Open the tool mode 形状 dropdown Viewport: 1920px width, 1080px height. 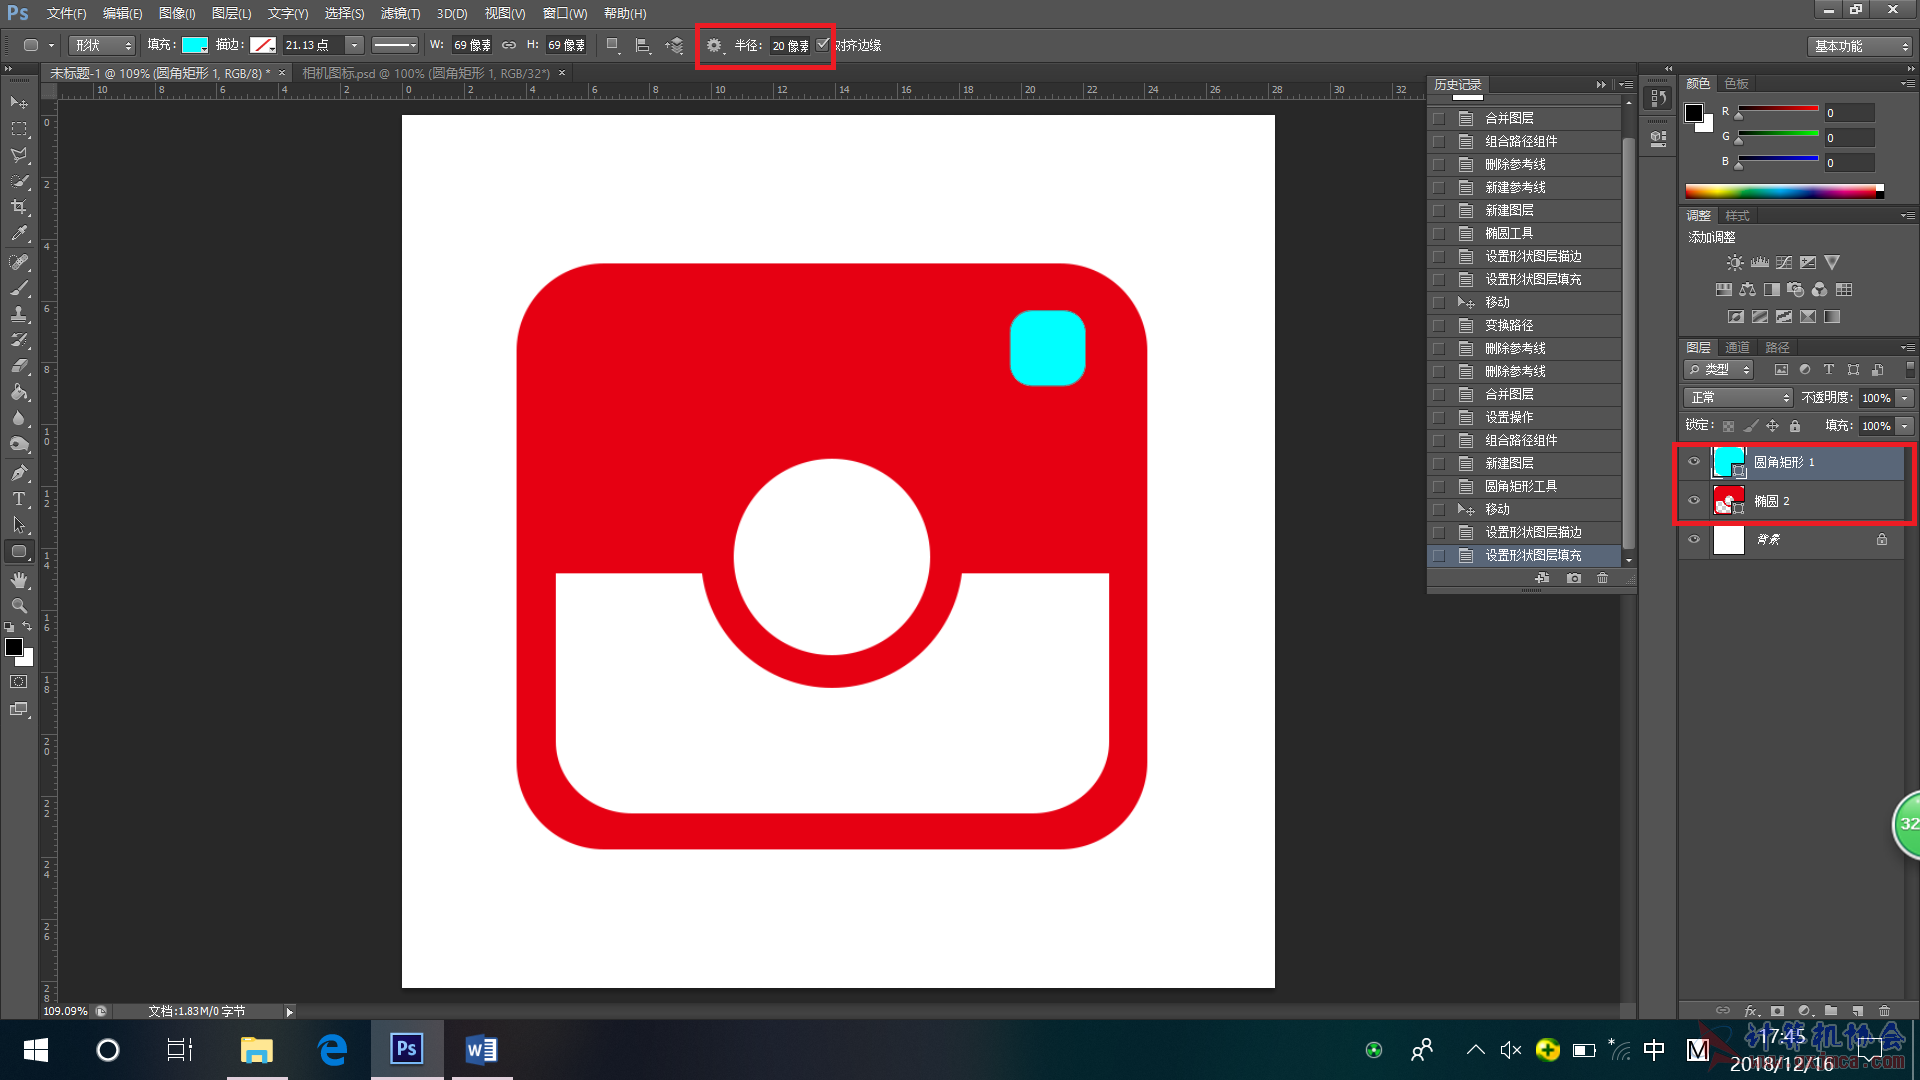click(102, 45)
